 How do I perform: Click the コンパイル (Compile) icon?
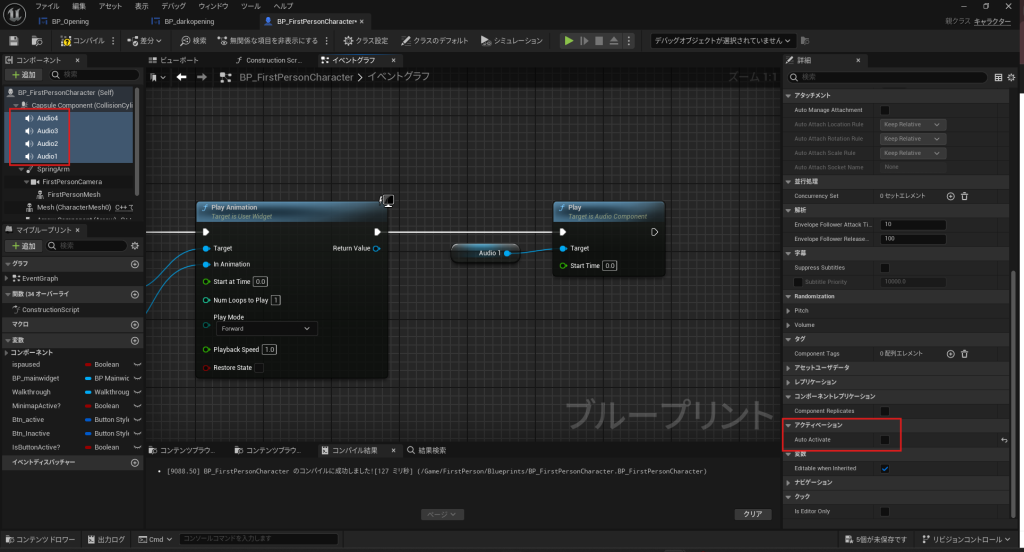[x=67, y=41]
